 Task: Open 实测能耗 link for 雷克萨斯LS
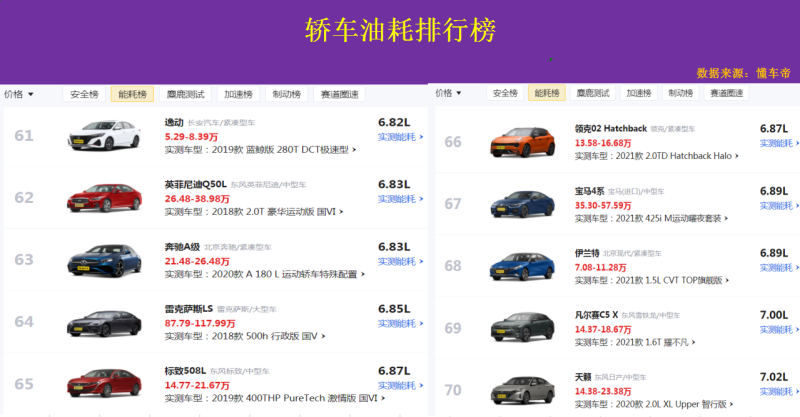click(x=399, y=324)
